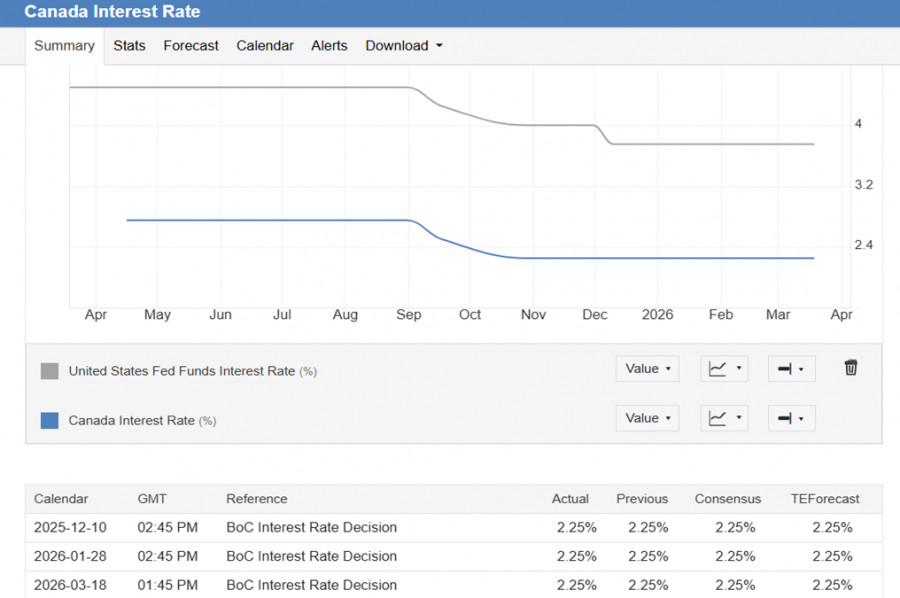
Task: Open chart type menu for Fed Funds Rate
Action: tap(724, 369)
